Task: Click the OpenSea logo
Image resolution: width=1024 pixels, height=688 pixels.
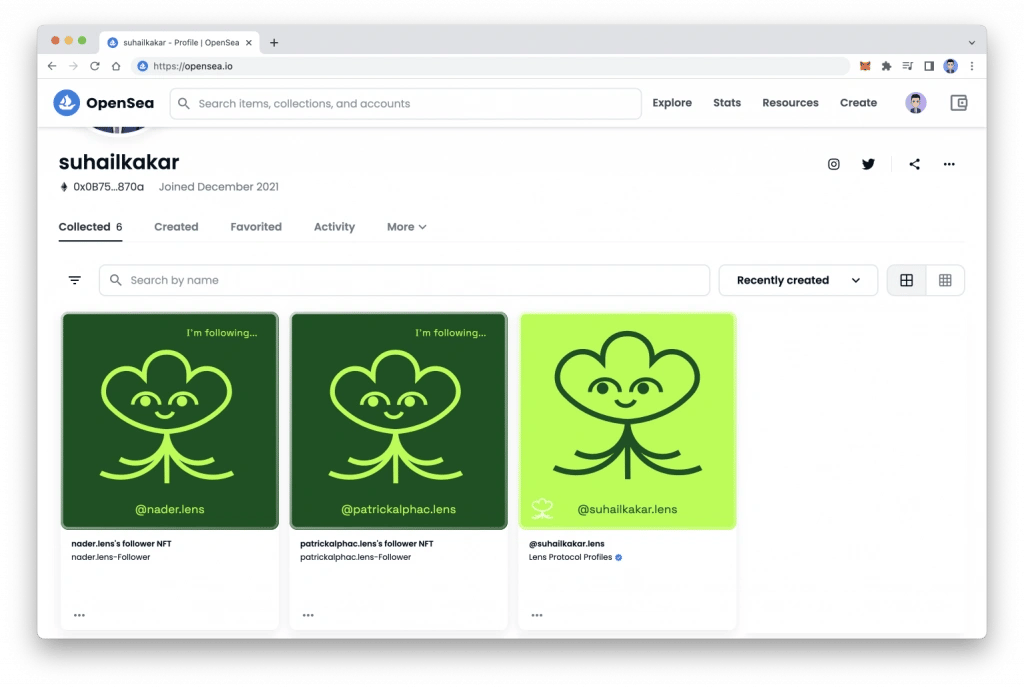Action: 104,103
